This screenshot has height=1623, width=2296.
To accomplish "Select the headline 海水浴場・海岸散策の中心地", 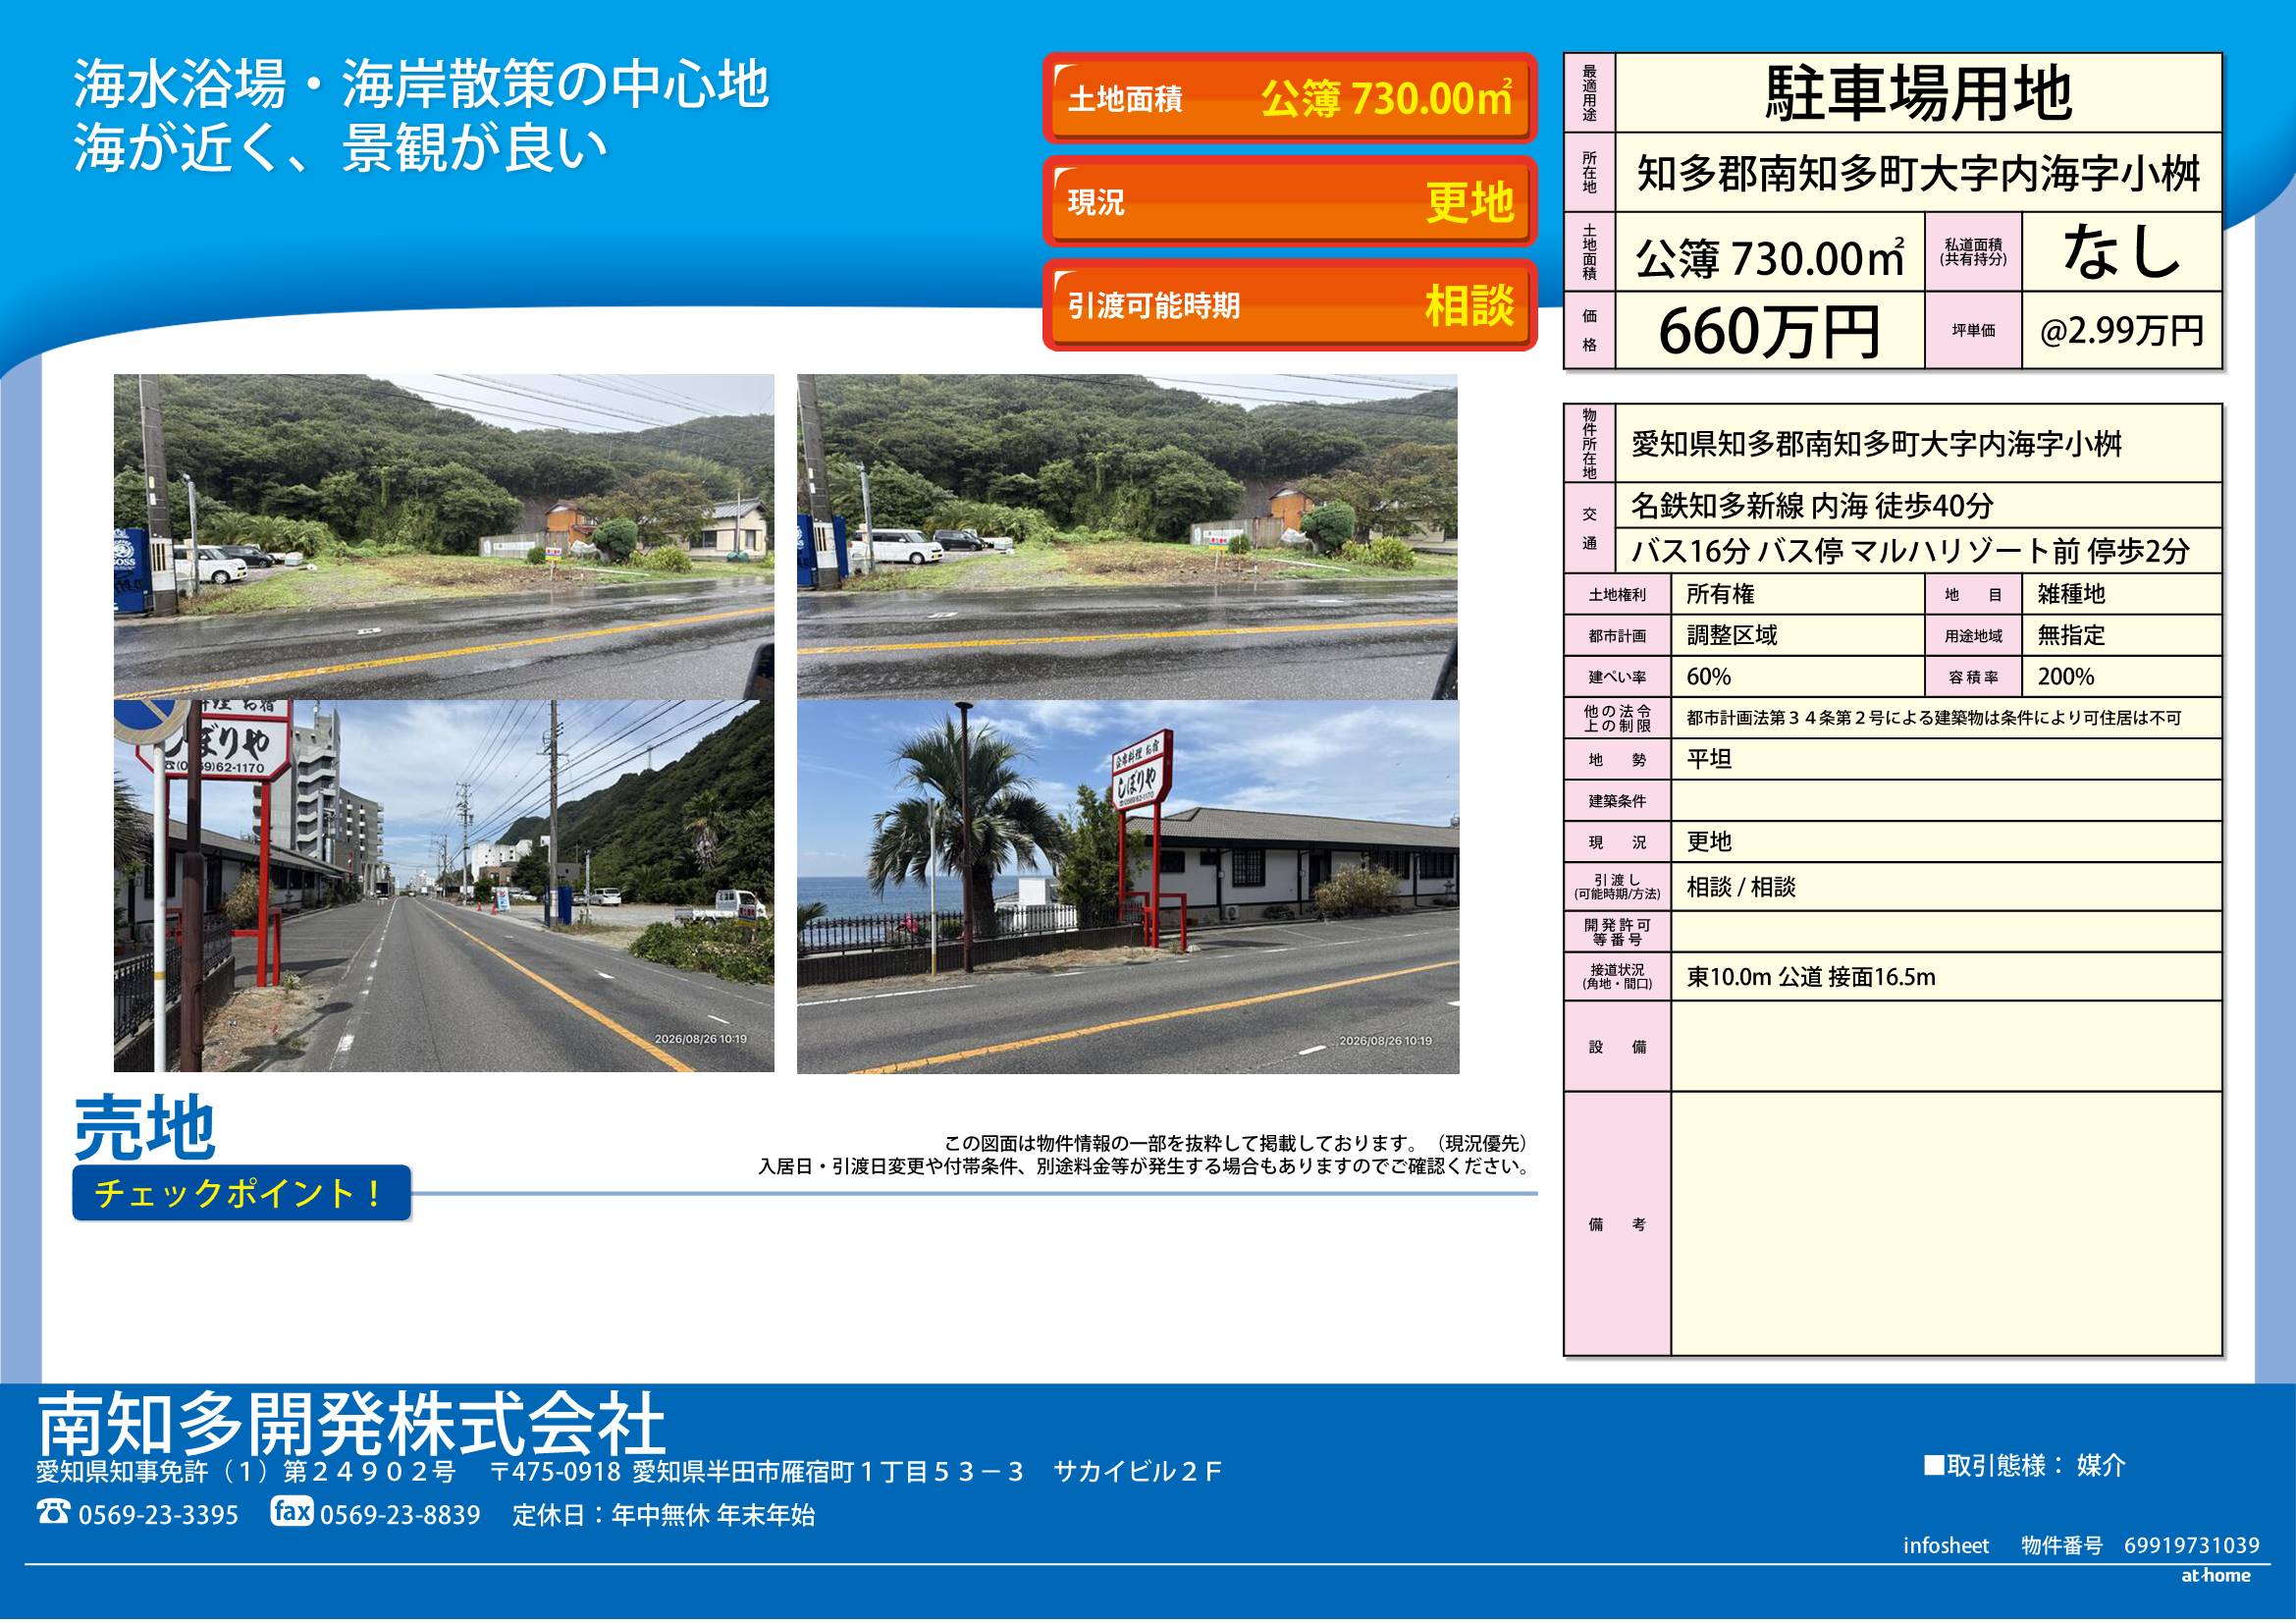I will pyautogui.click(x=421, y=84).
